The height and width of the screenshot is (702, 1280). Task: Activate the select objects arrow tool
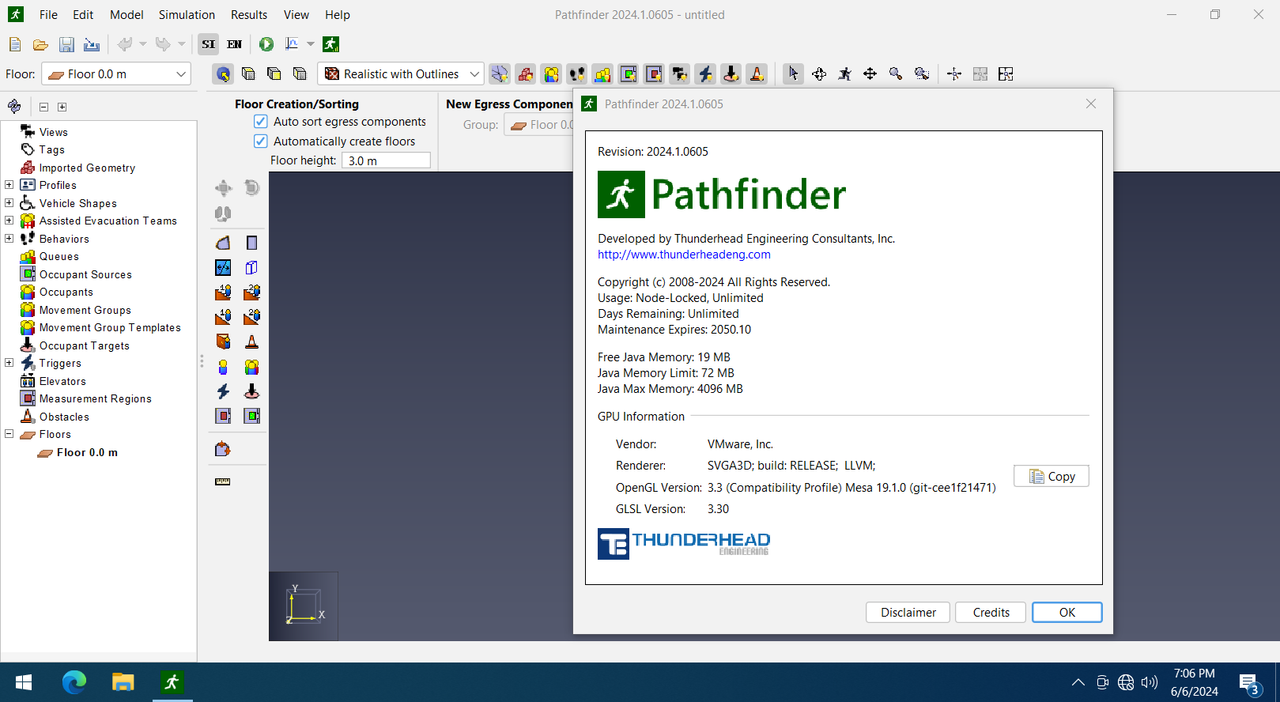pos(793,74)
